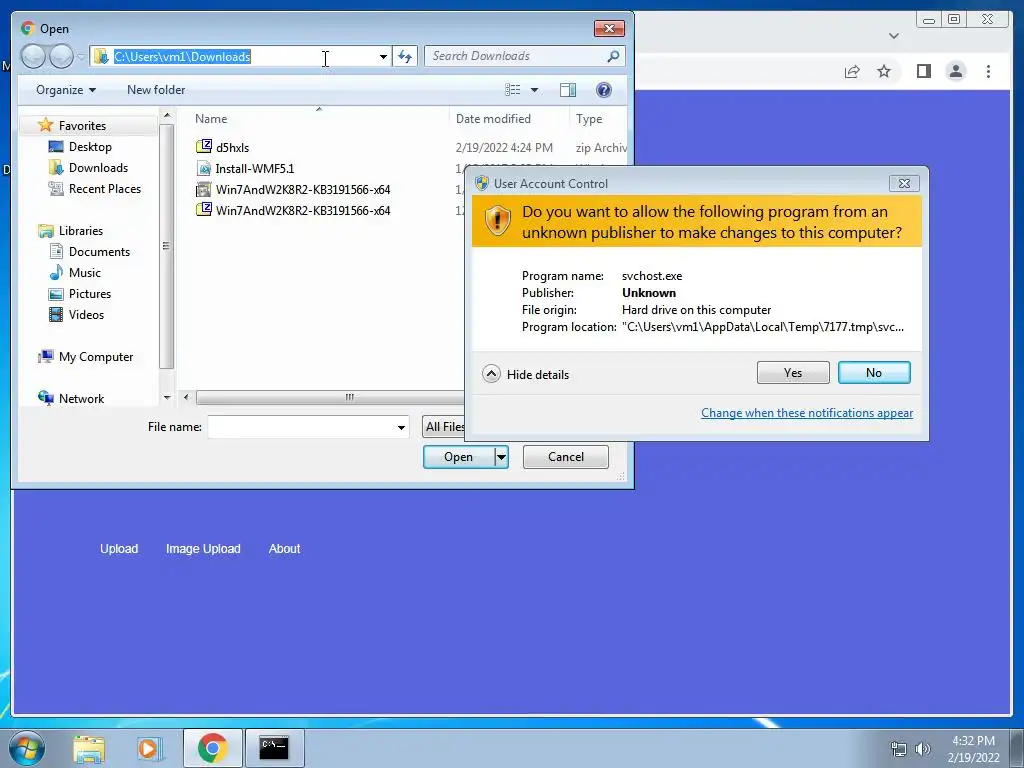This screenshot has width=1024, height=768.
Task: Cancel the Open file dialog
Action: [566, 457]
